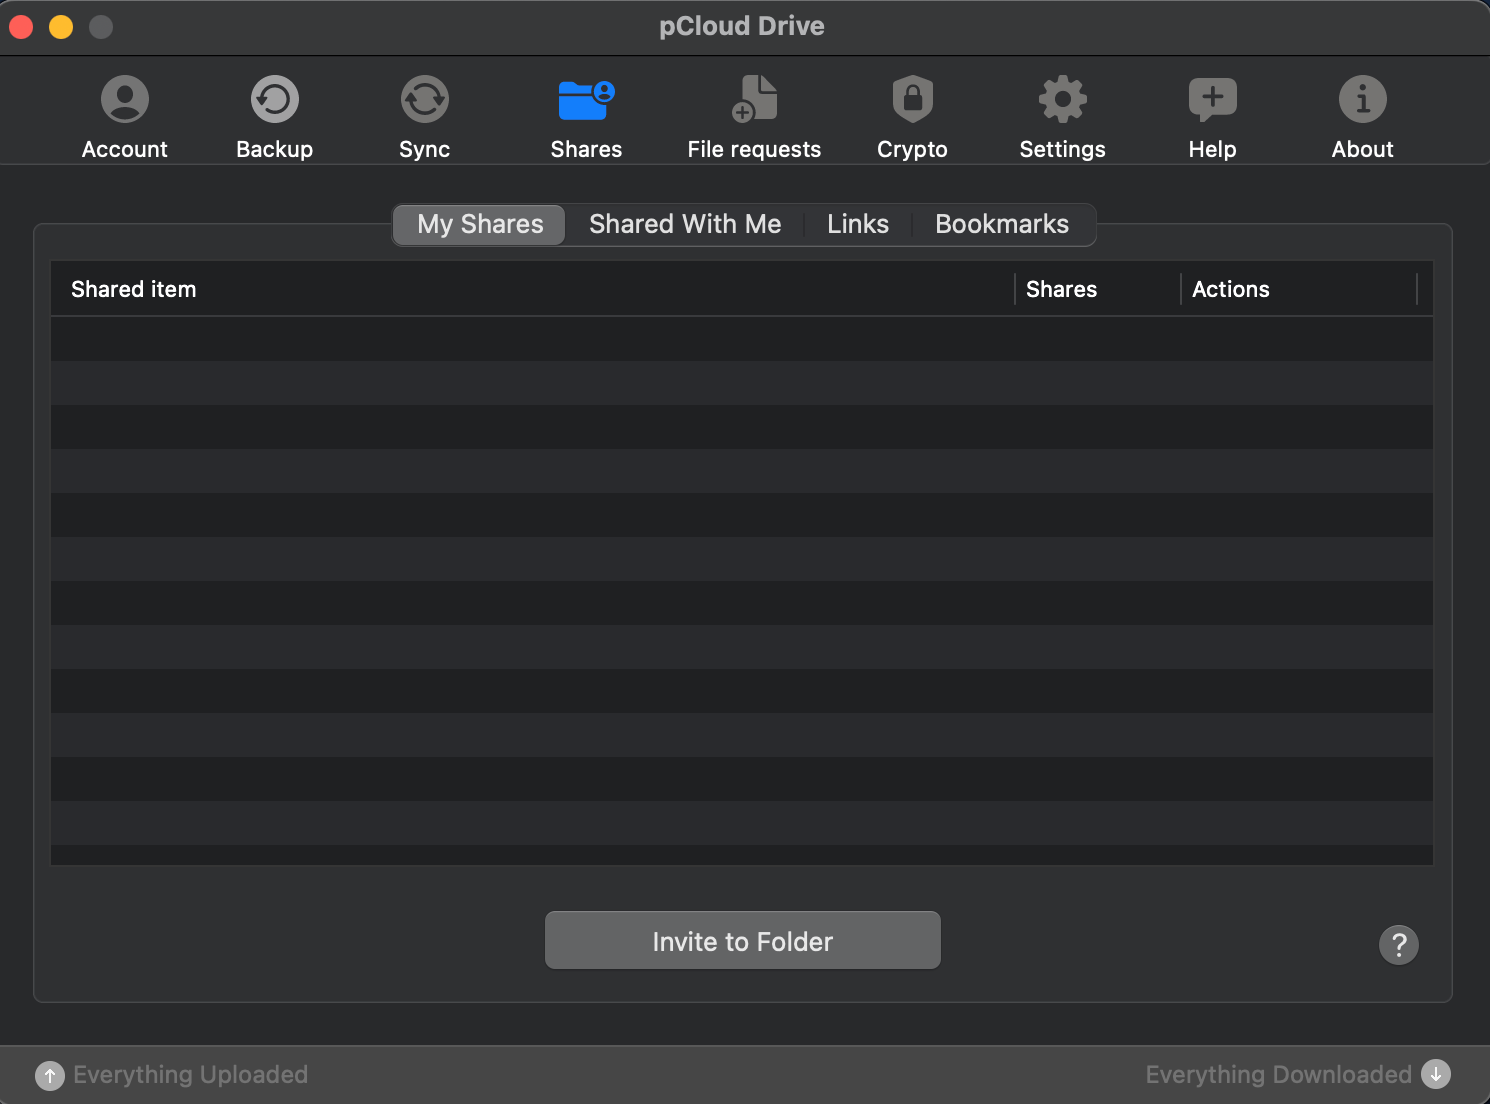Switch to the My Shares tab
The width and height of the screenshot is (1490, 1104).
coord(480,224)
